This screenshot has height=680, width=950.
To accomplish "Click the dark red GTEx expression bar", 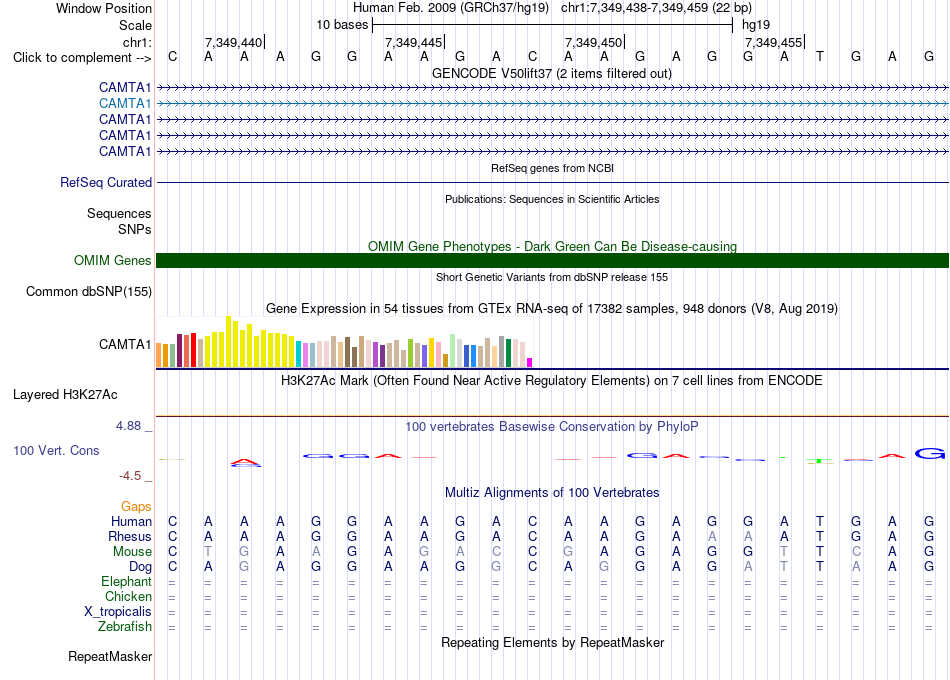I will (180, 350).
